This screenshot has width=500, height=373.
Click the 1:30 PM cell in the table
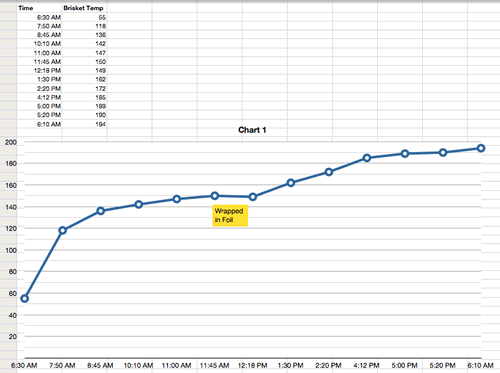pos(39,79)
